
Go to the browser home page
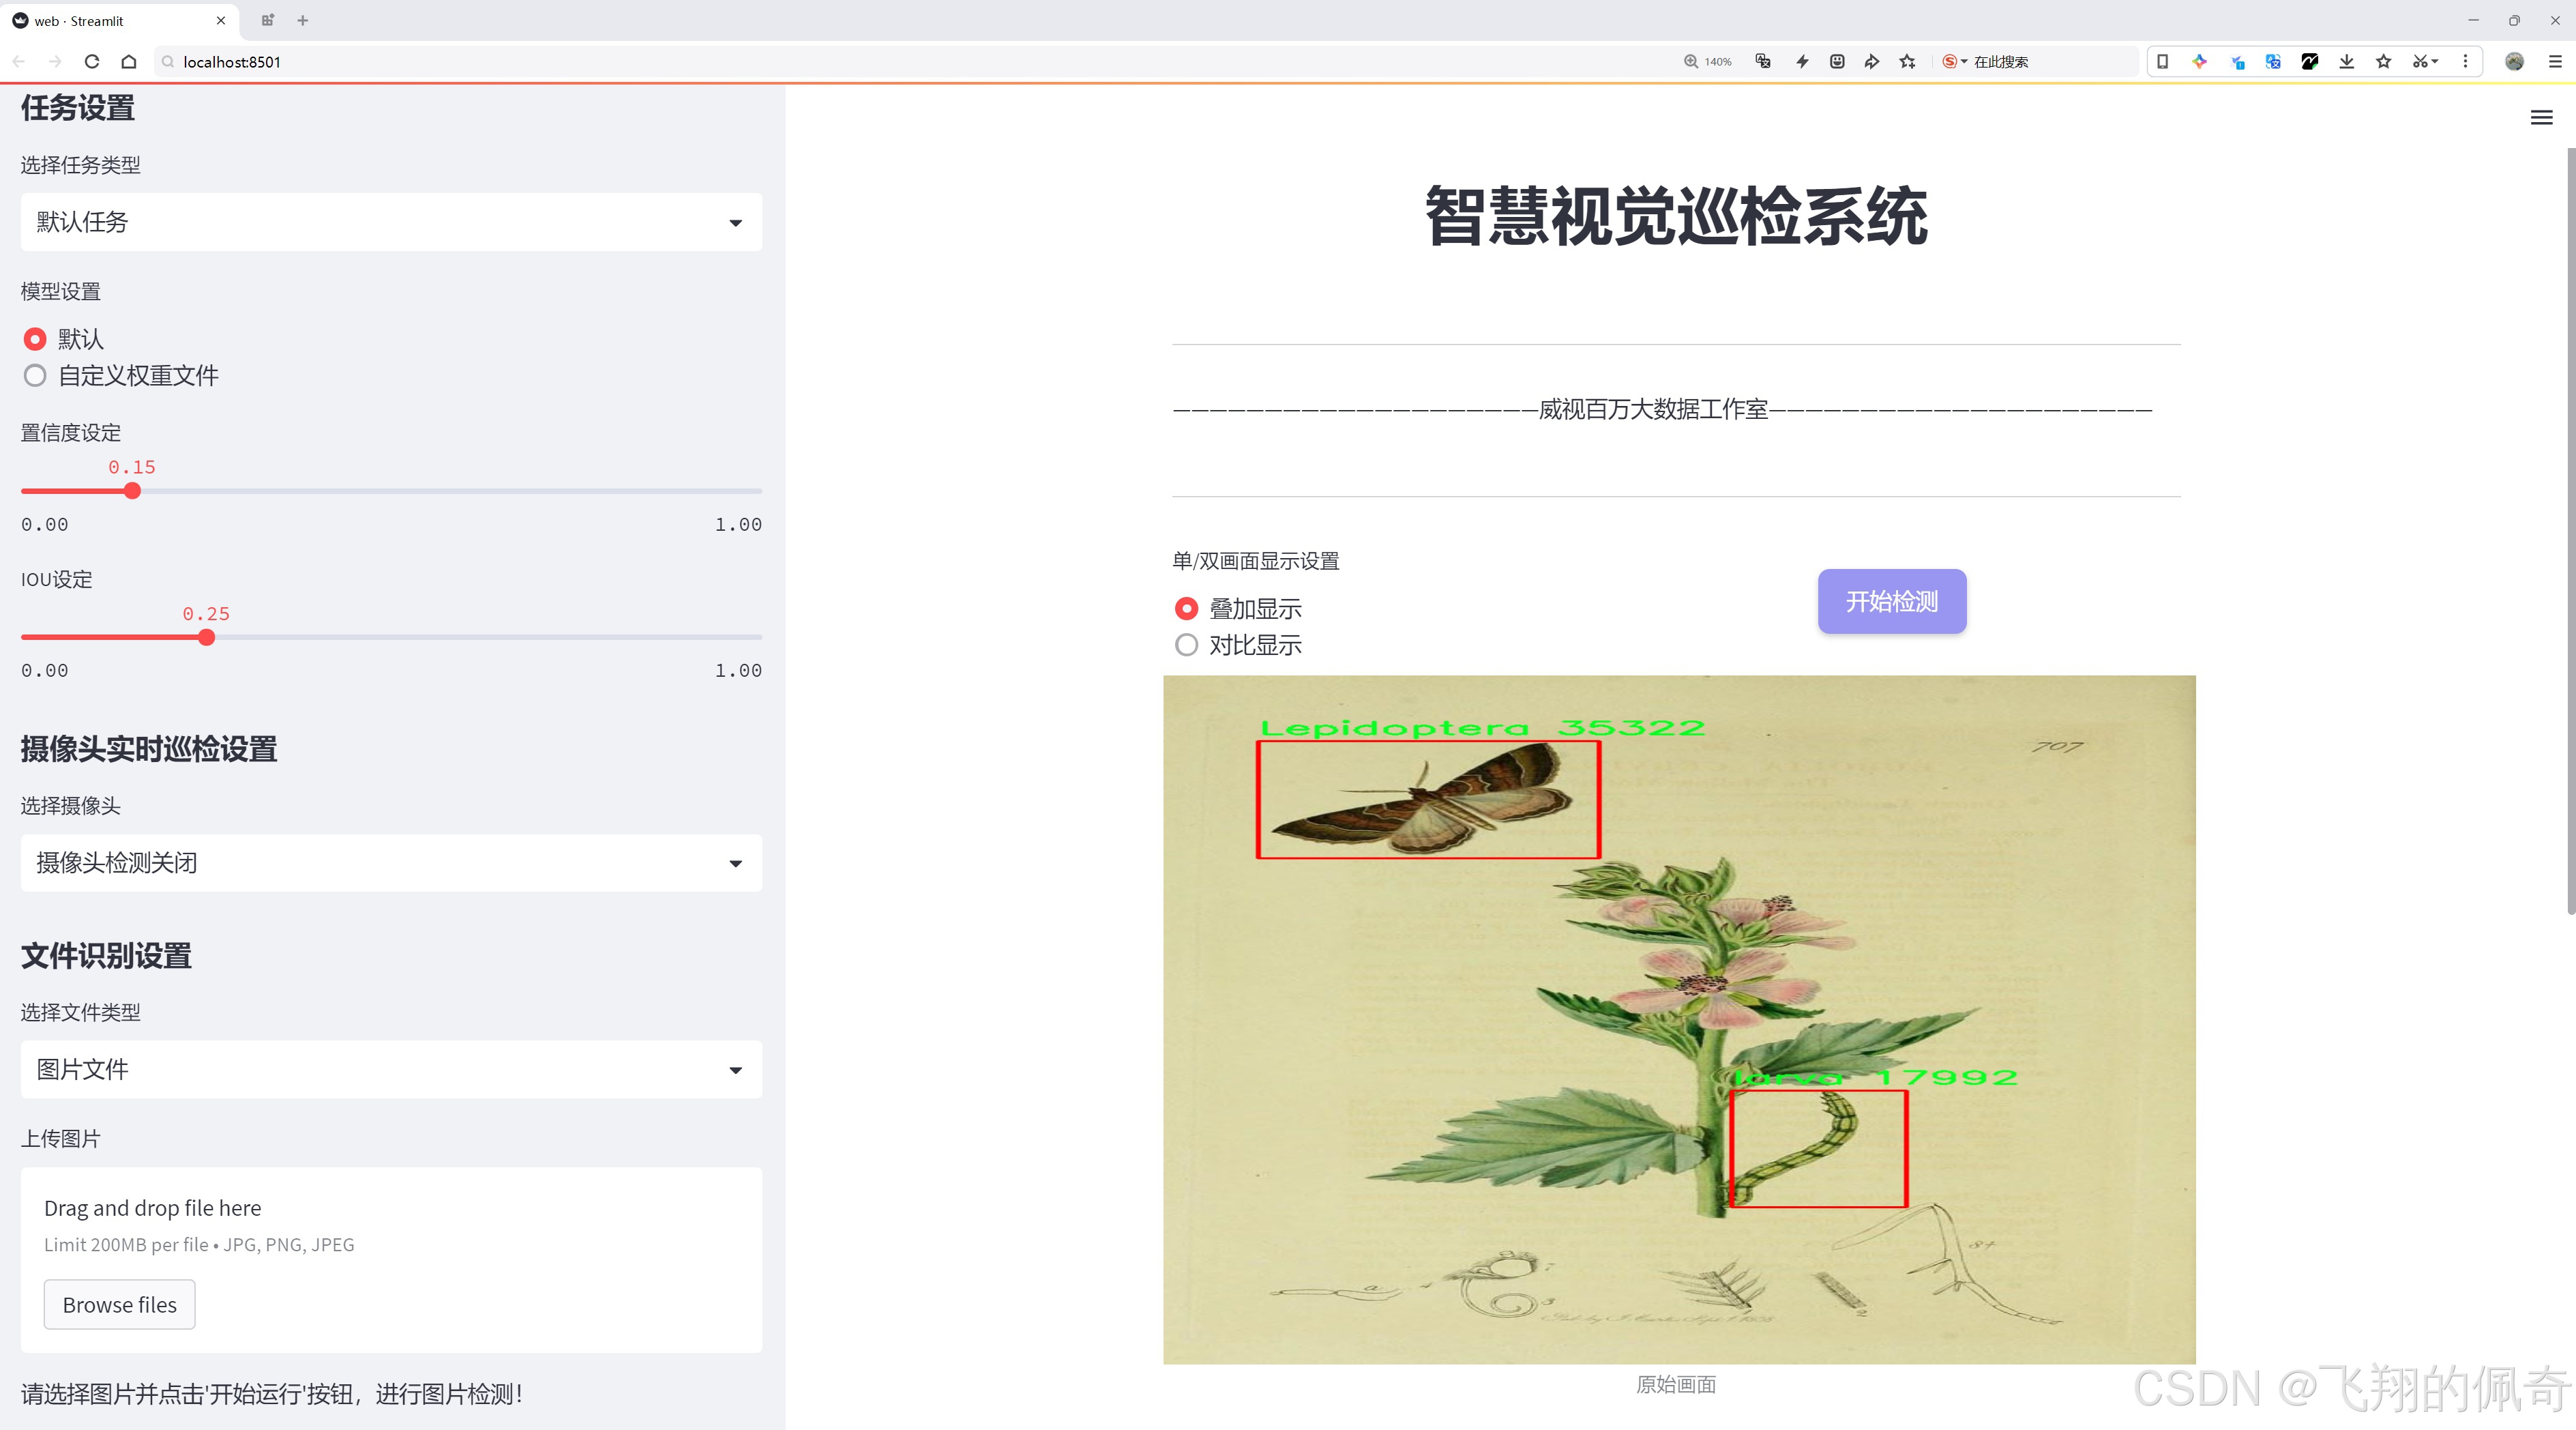pos(129,62)
